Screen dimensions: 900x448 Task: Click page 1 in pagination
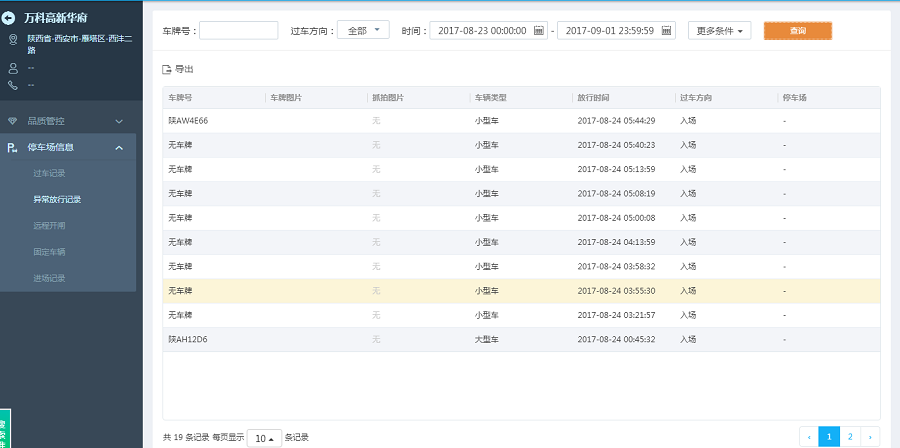coord(829,437)
